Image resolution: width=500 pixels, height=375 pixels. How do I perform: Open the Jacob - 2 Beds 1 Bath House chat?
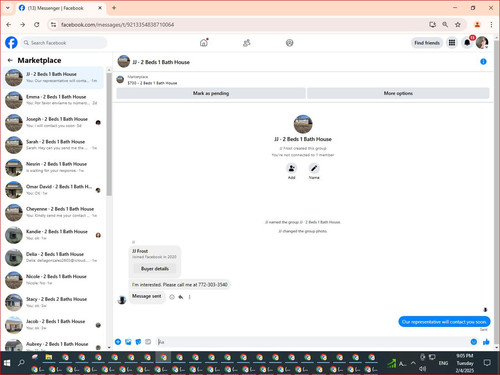point(53,325)
